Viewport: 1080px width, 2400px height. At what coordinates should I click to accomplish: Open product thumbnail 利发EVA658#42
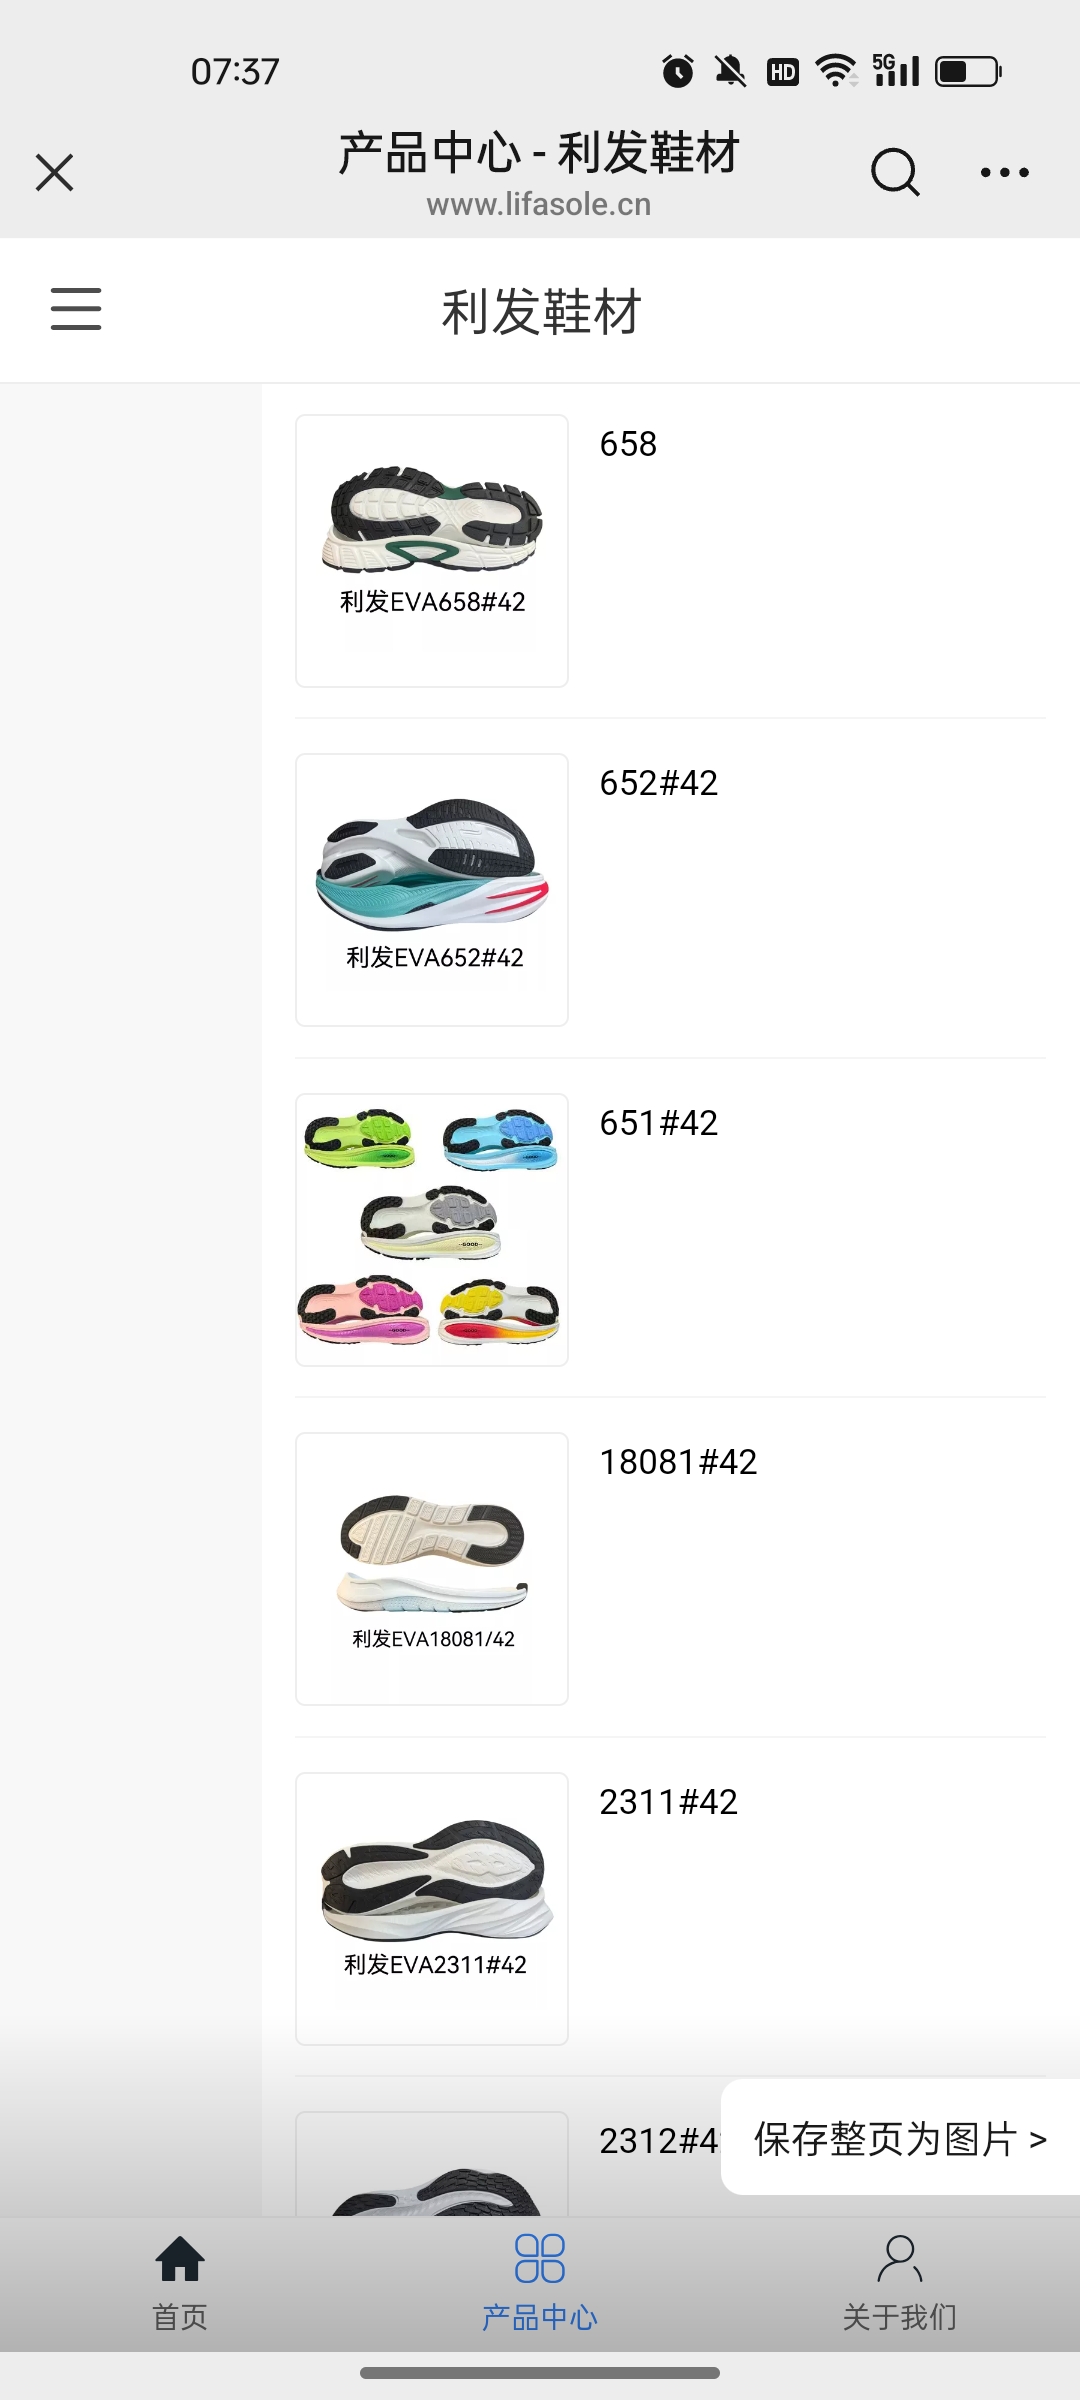[432, 551]
